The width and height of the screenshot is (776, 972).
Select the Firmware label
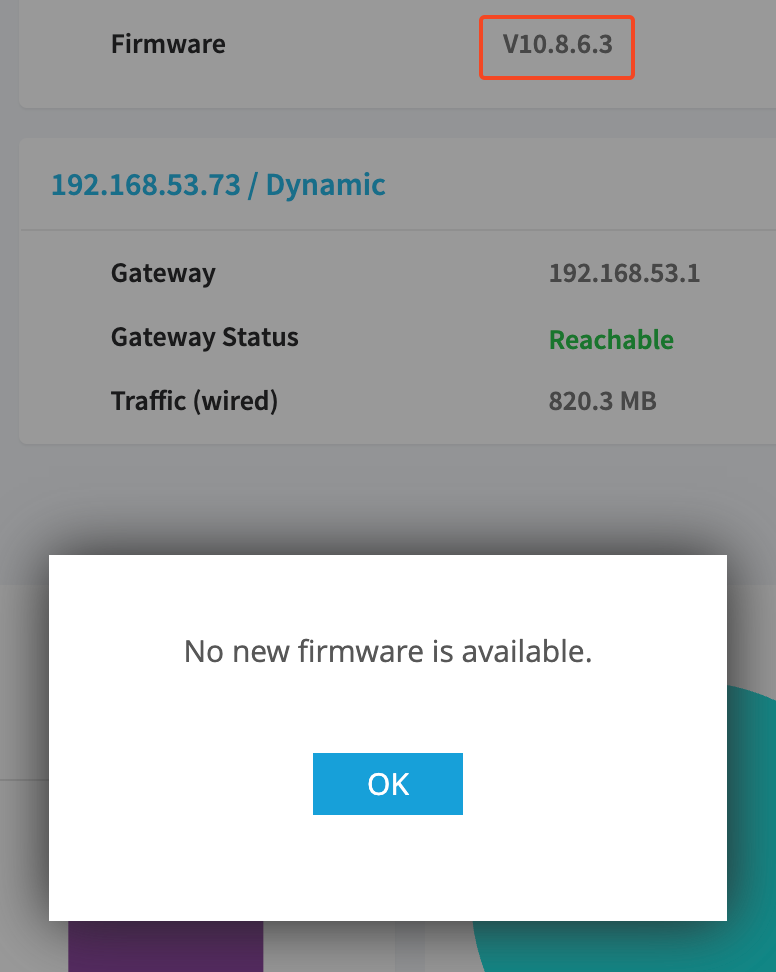pyautogui.click(x=168, y=45)
